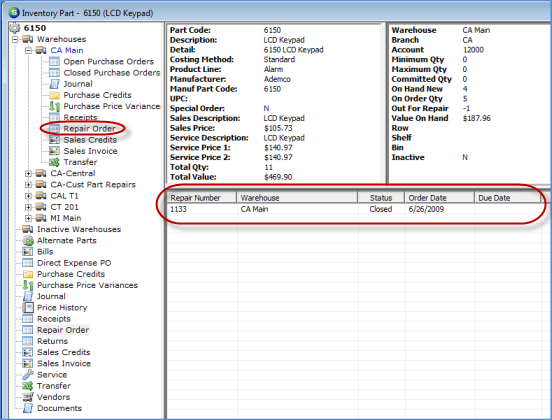Viewport: 552px width, 420px height.
Task: Collapse the Warehouses tree node
Action: click(15, 39)
